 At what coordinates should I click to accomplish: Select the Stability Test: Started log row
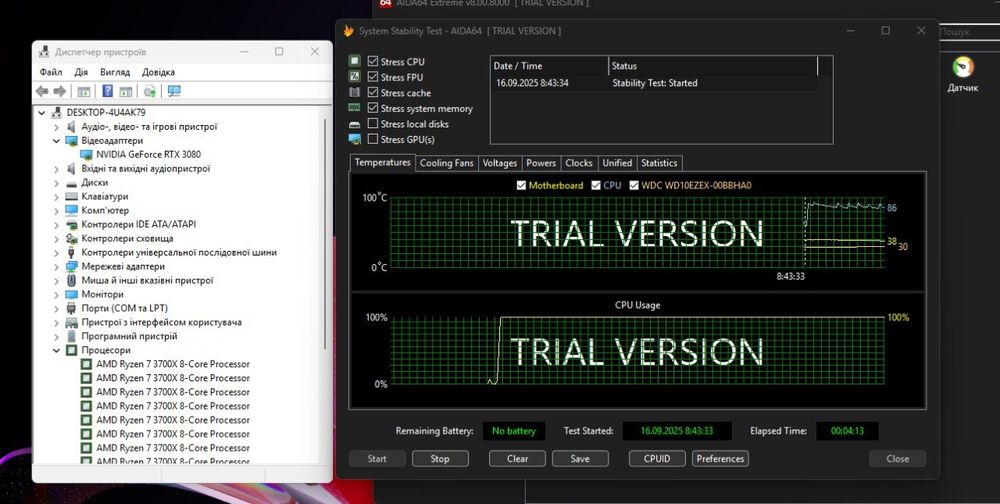coord(654,83)
